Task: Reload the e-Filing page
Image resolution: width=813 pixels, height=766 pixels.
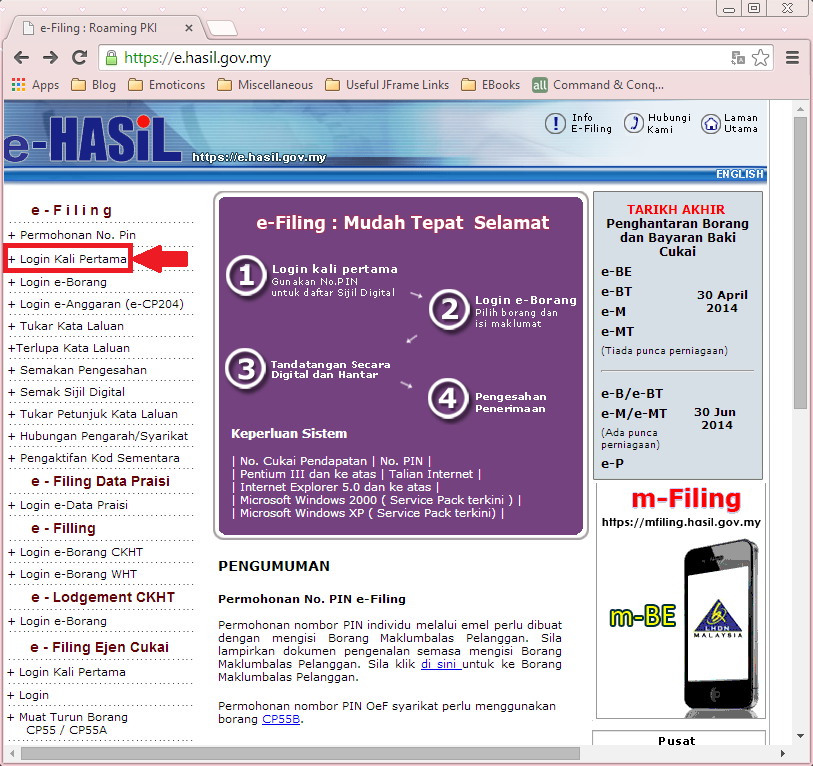Action: point(79,58)
